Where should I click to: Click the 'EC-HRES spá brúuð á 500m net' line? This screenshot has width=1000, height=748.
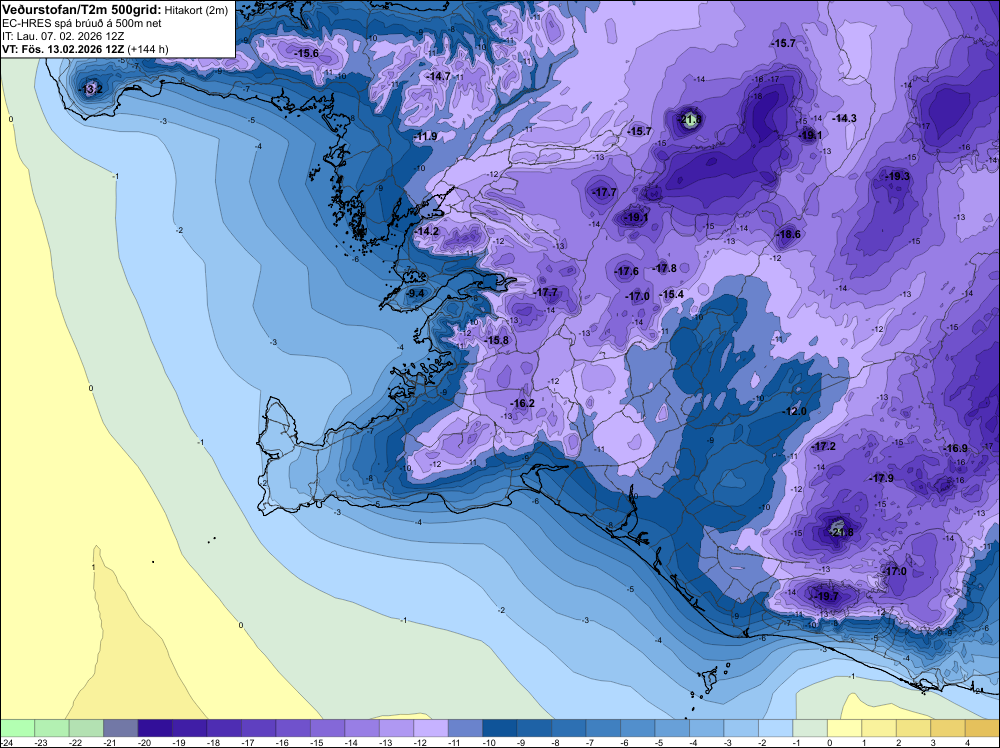click(x=82, y=24)
